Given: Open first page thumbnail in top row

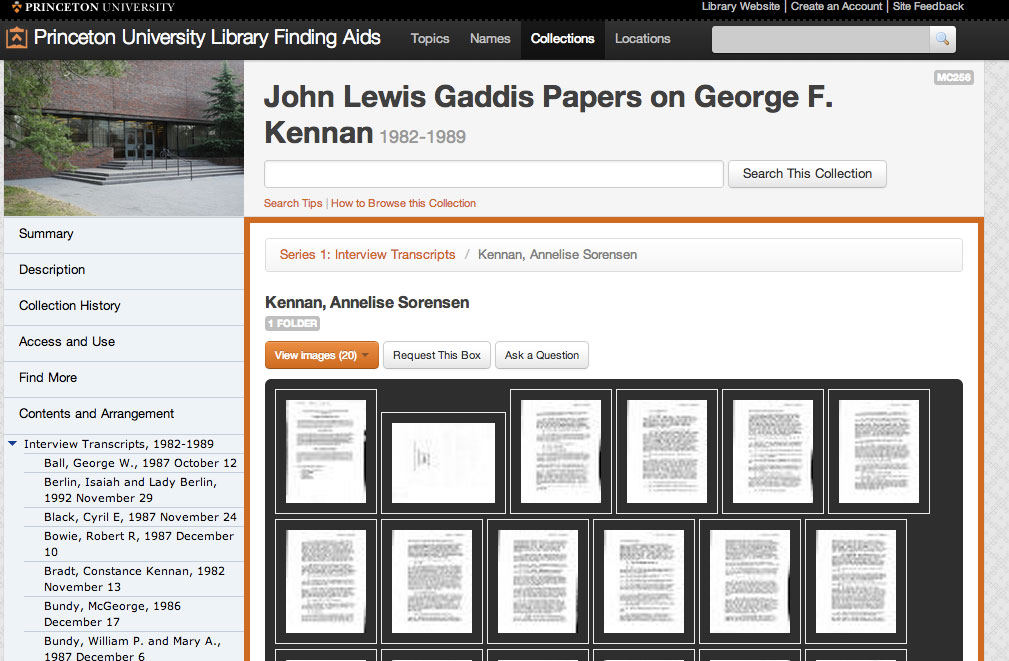Looking at the screenshot, I should (326, 451).
